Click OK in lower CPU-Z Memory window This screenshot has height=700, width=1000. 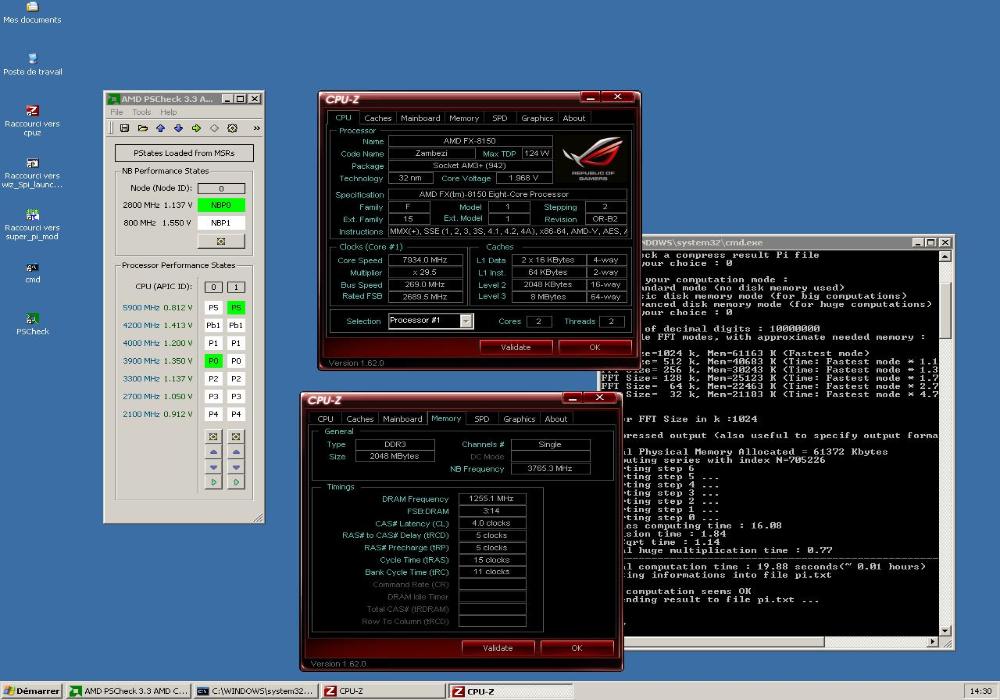click(577, 648)
